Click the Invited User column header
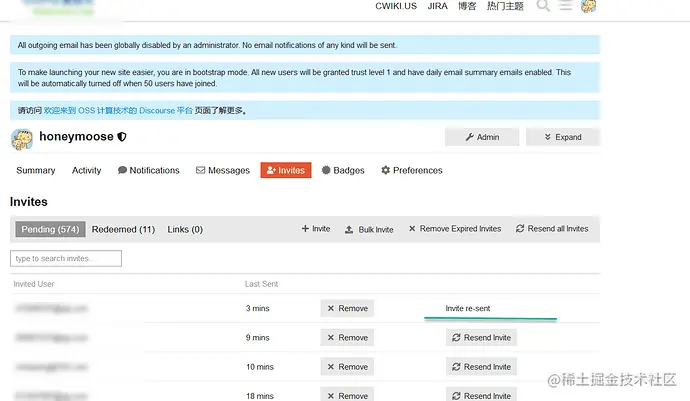The image size is (690, 401). (x=34, y=284)
